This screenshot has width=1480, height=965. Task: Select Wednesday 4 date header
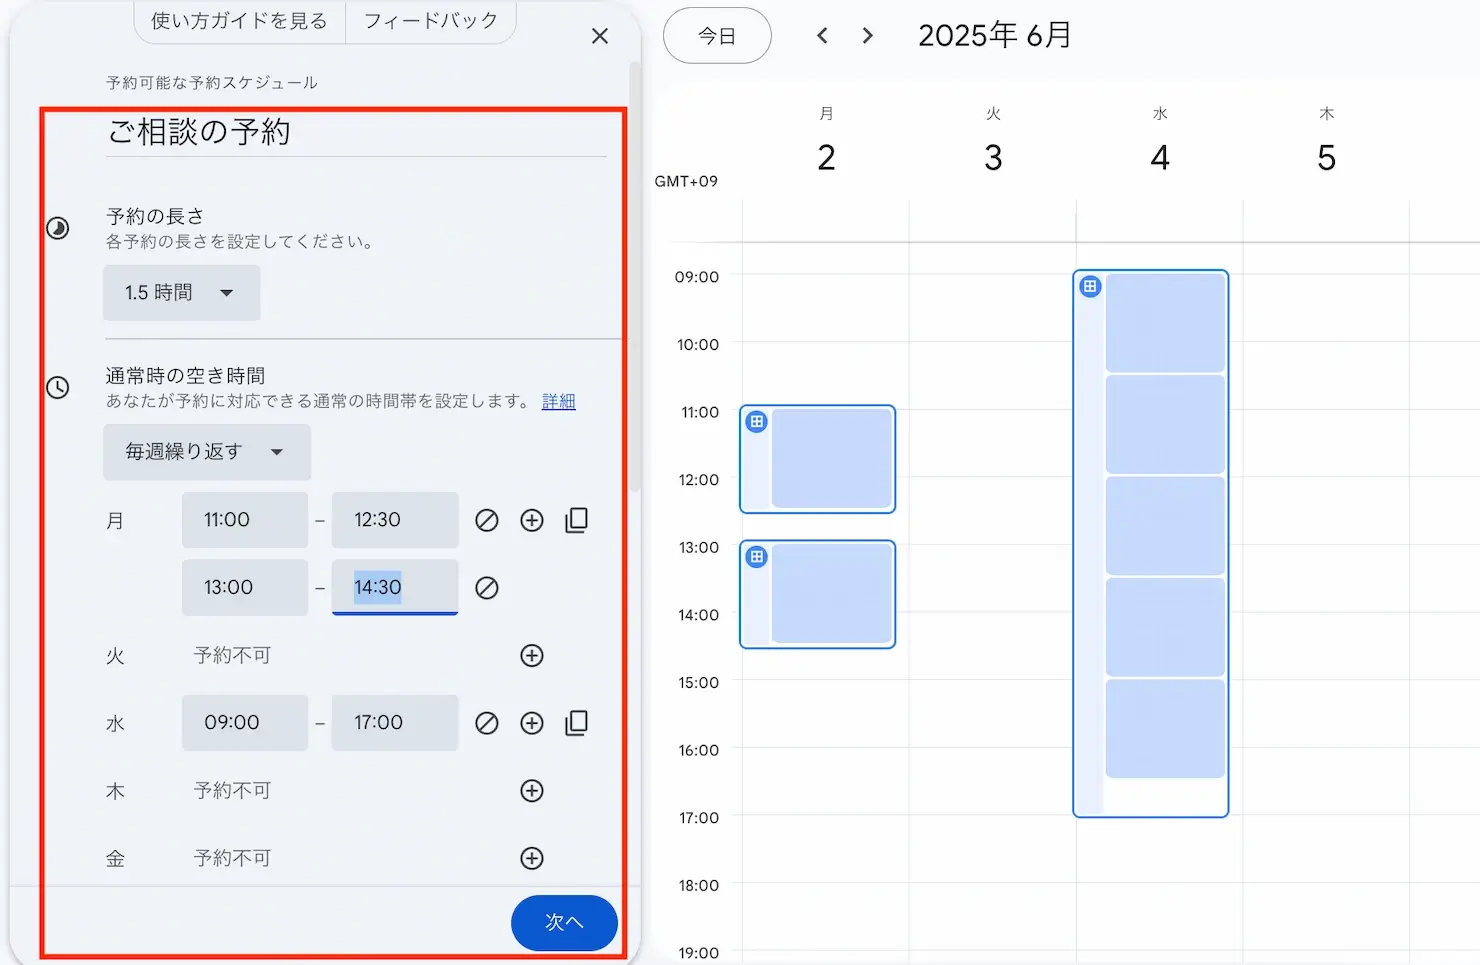coord(1160,158)
